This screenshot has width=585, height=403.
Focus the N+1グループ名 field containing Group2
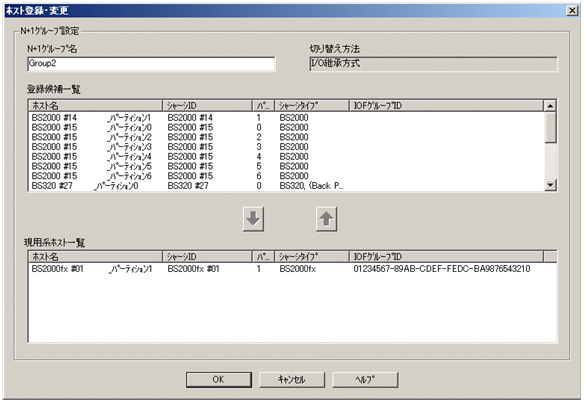(x=151, y=64)
